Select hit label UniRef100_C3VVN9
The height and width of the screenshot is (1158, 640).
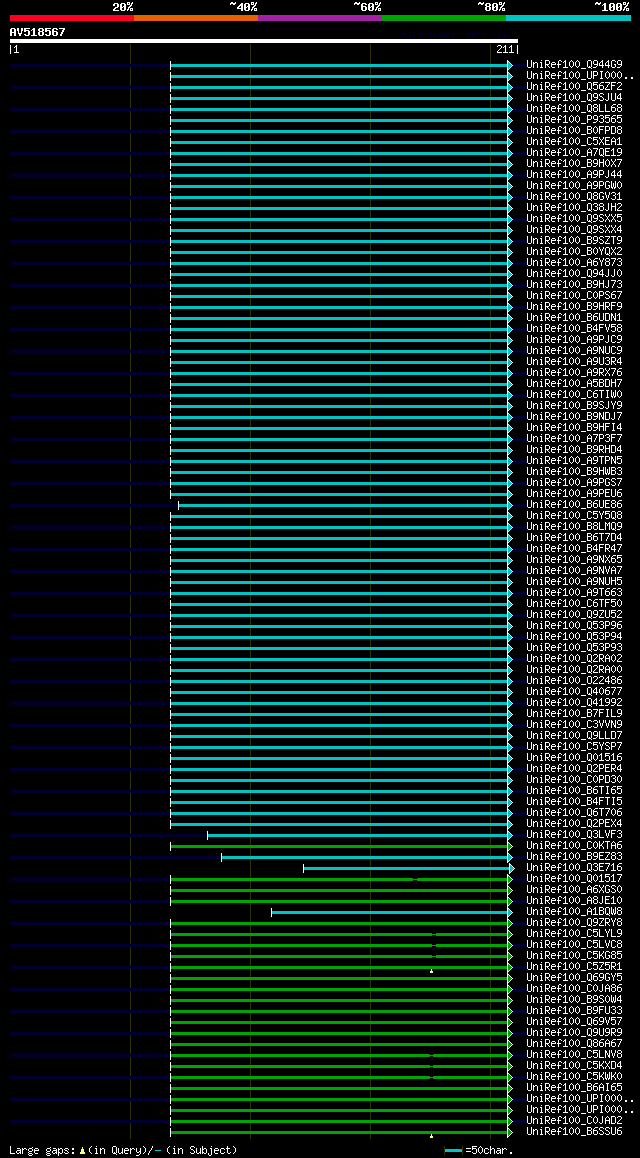[574, 724]
